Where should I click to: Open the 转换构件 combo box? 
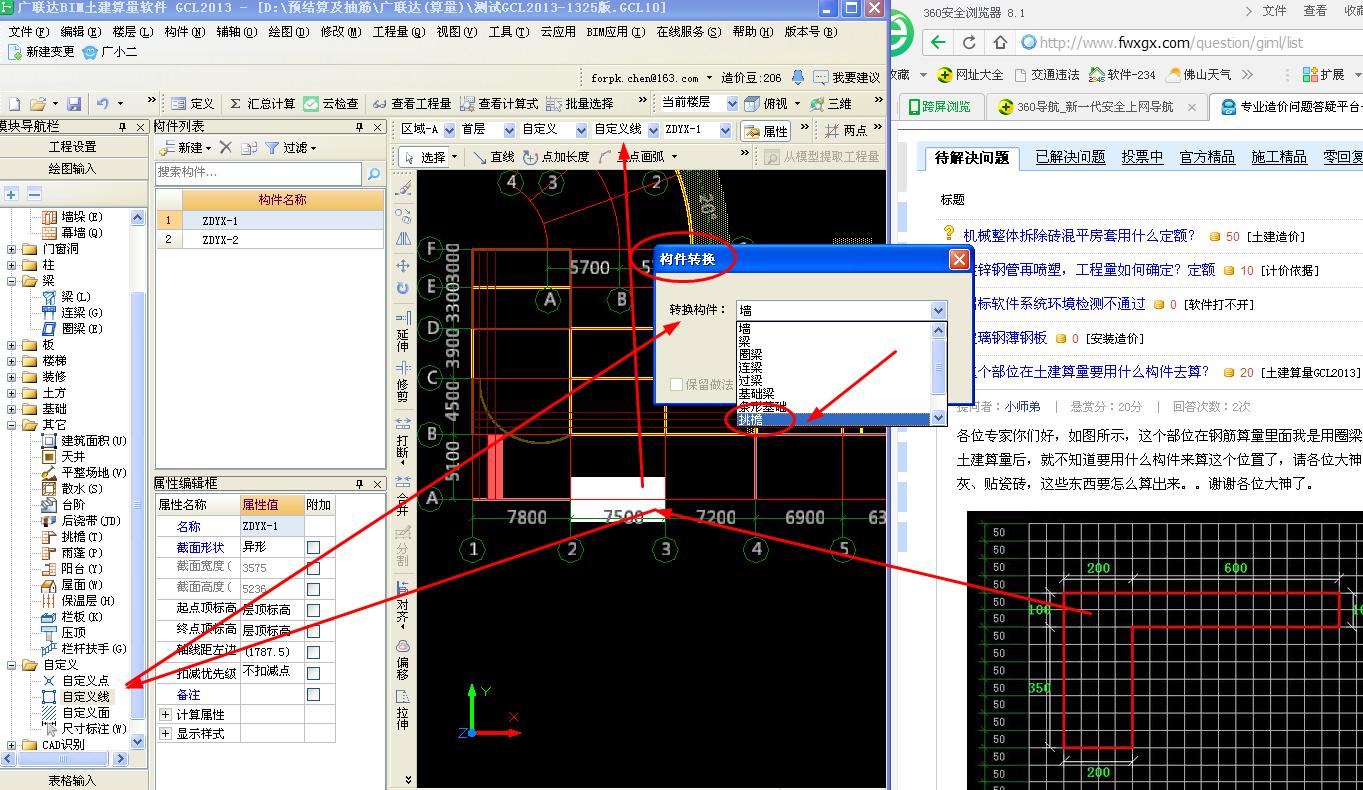click(x=841, y=311)
